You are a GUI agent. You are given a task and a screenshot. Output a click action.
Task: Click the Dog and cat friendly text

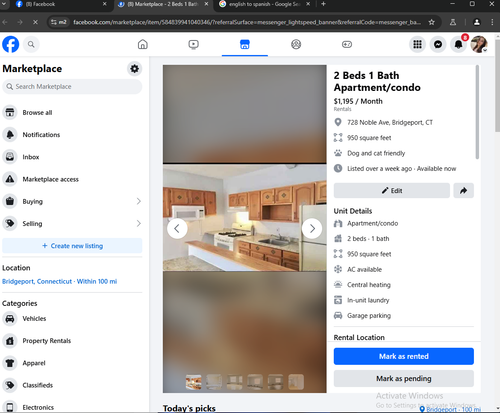(376, 153)
